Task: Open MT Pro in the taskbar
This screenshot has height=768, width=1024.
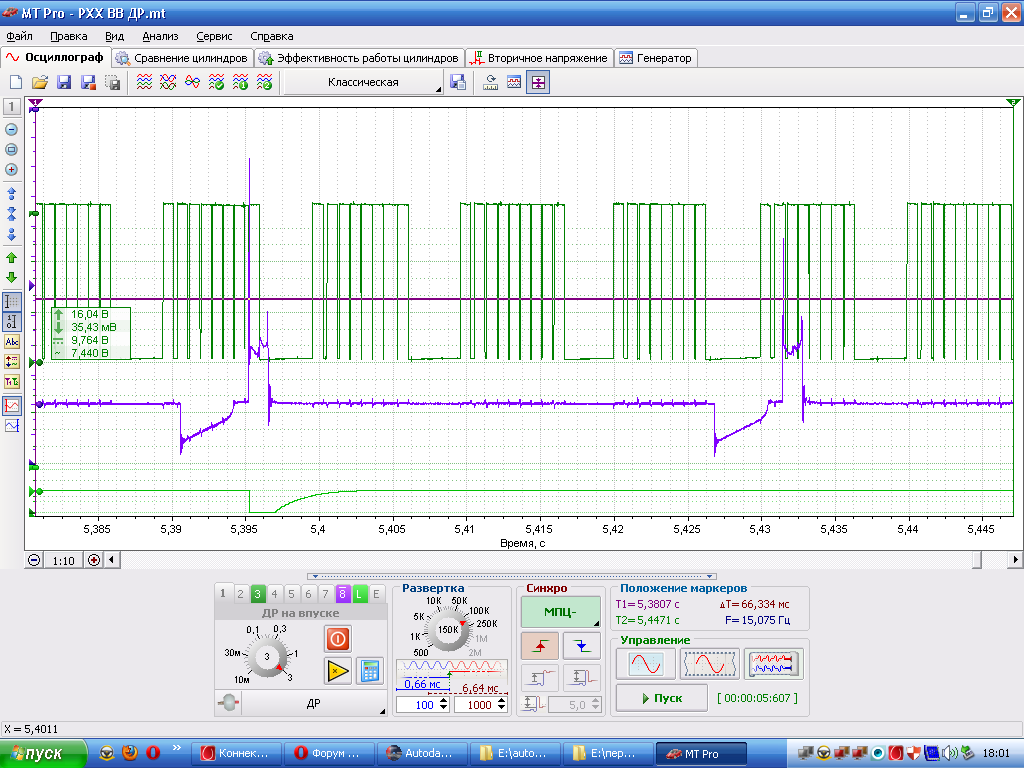Action: [700, 754]
